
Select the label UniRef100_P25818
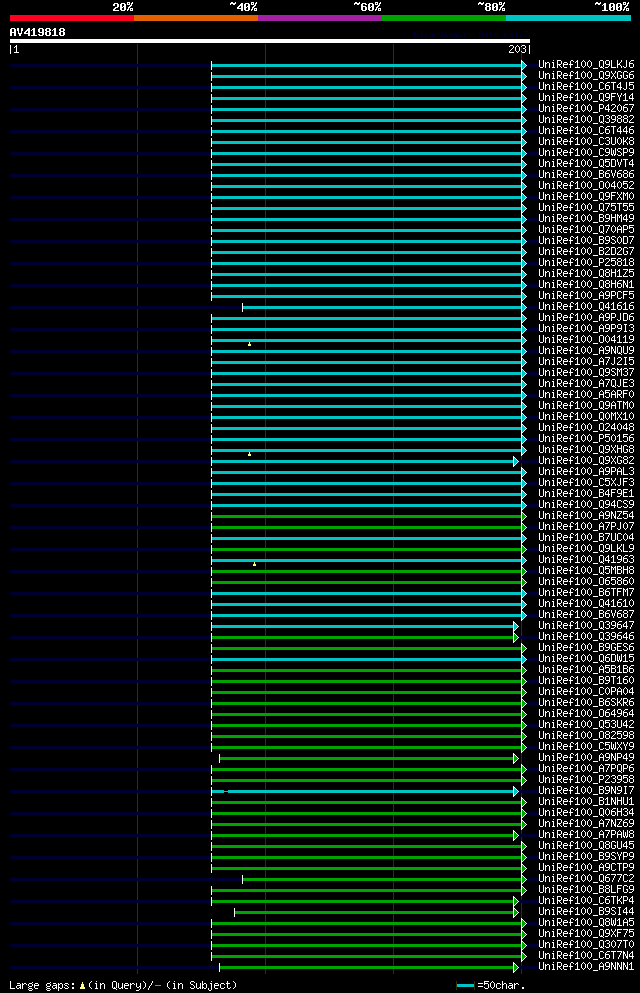(x=586, y=263)
